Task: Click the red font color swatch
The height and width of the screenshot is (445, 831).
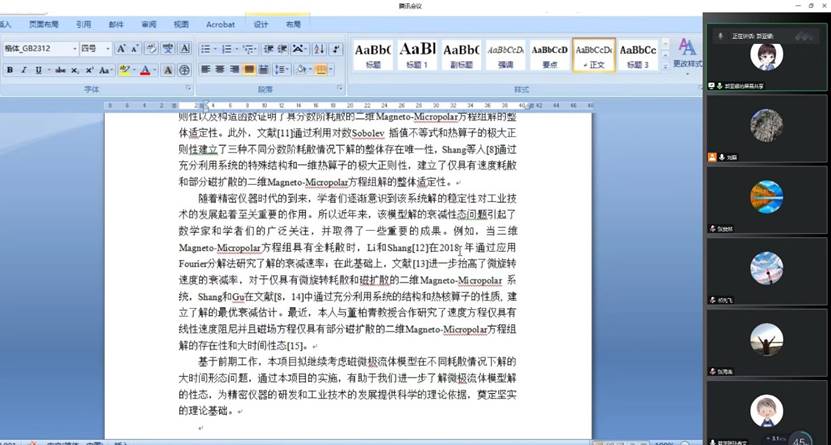Action: (x=146, y=70)
